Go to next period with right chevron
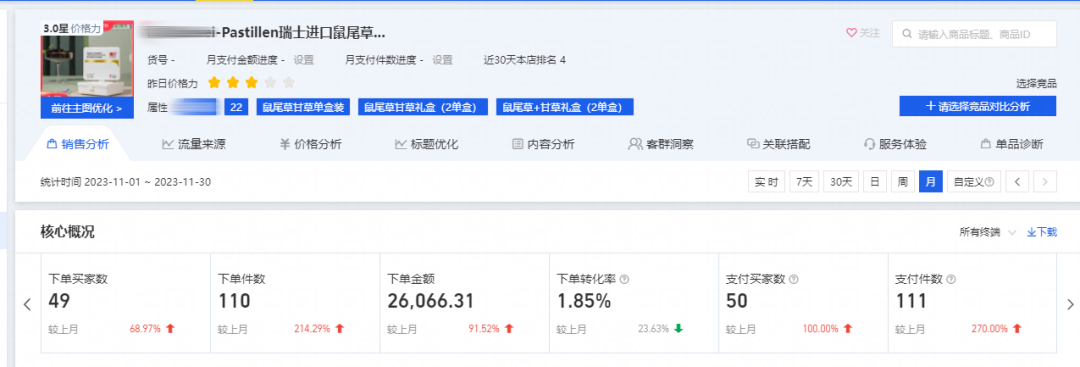This screenshot has height=367, width=1080. point(1045,182)
